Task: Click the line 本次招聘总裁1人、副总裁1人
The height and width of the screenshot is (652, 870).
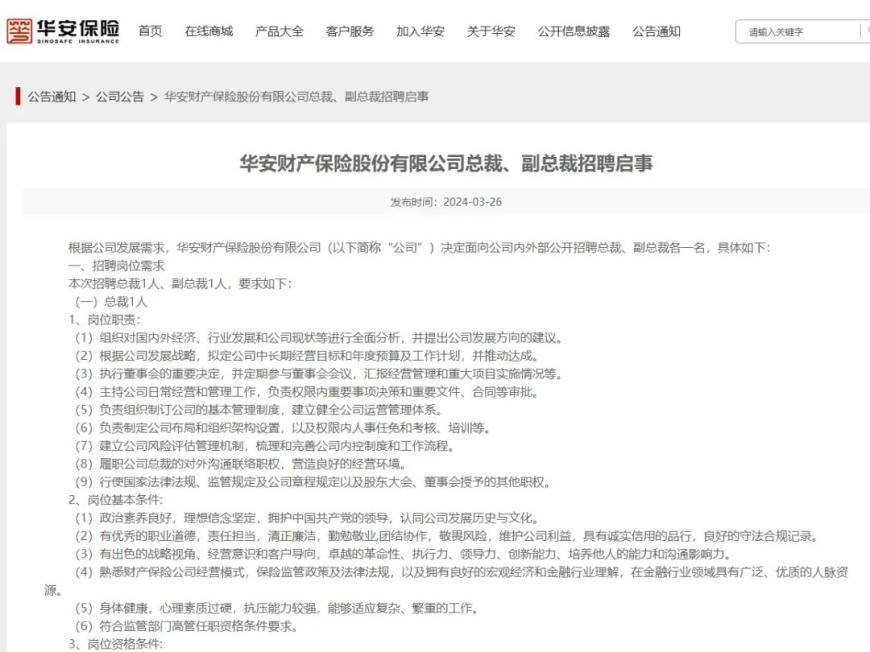Action: (x=180, y=284)
